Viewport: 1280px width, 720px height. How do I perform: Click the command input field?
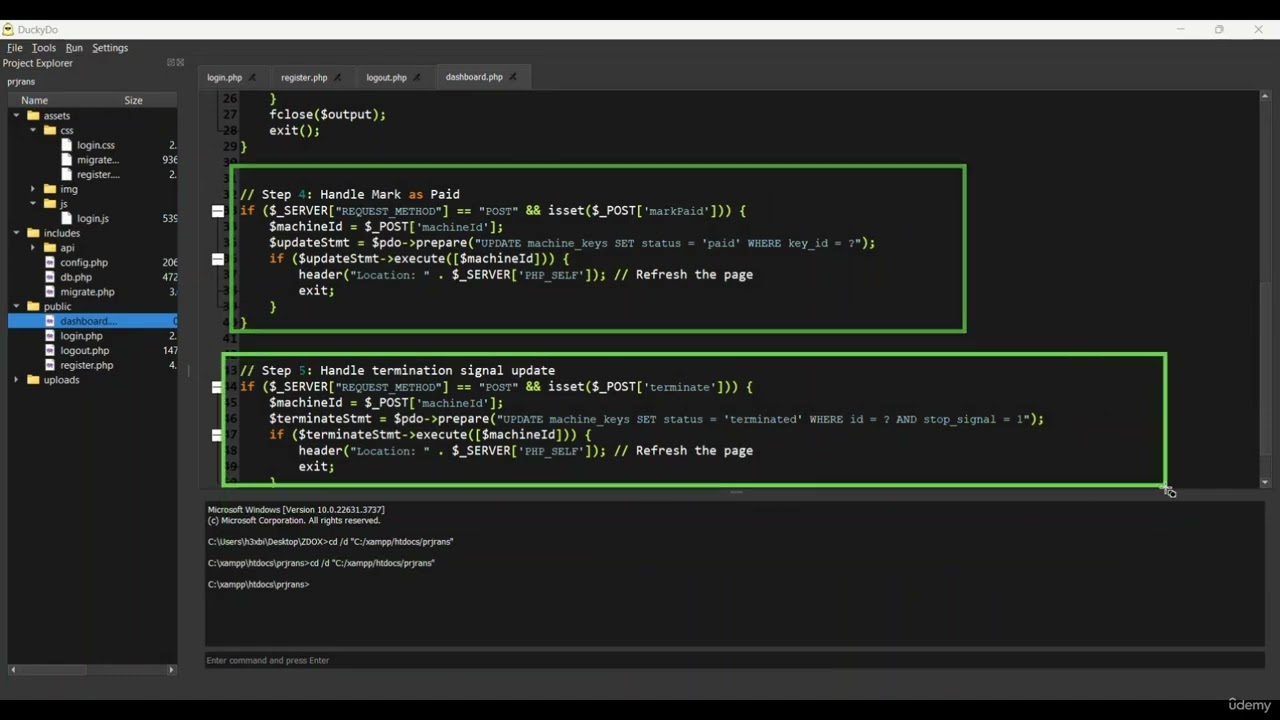click(735, 660)
